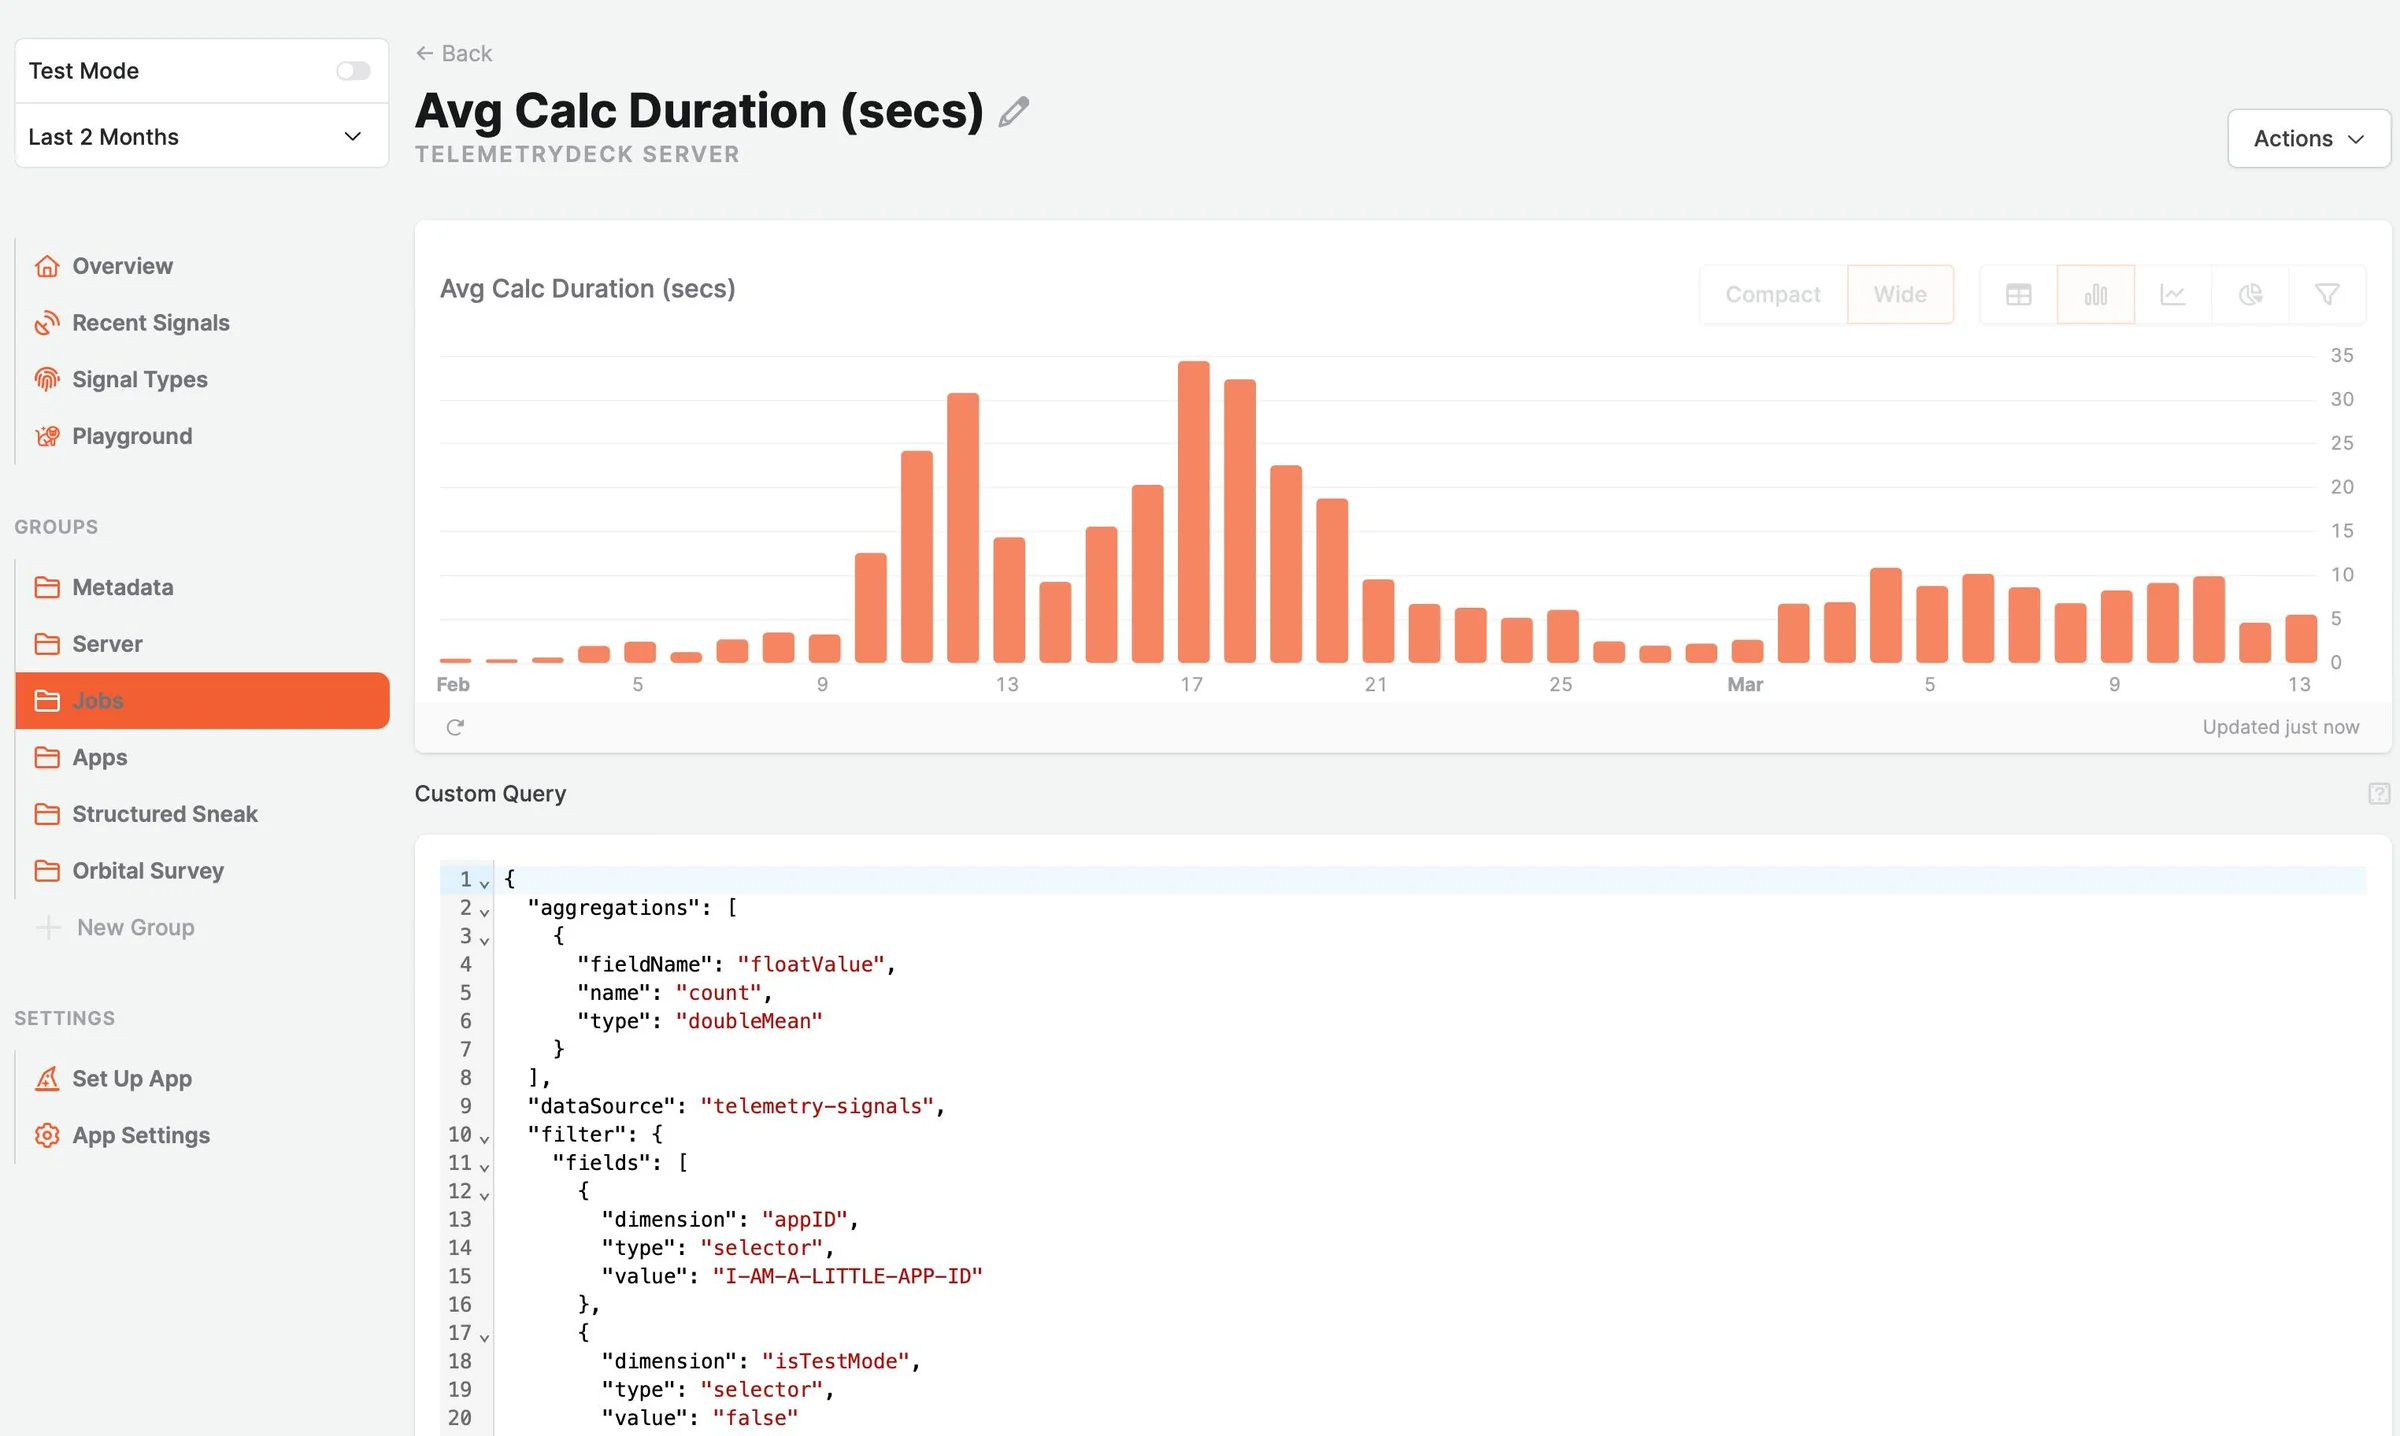The height and width of the screenshot is (1436, 2400).
Task: Switch chart to Wide layout
Action: [x=1900, y=294]
